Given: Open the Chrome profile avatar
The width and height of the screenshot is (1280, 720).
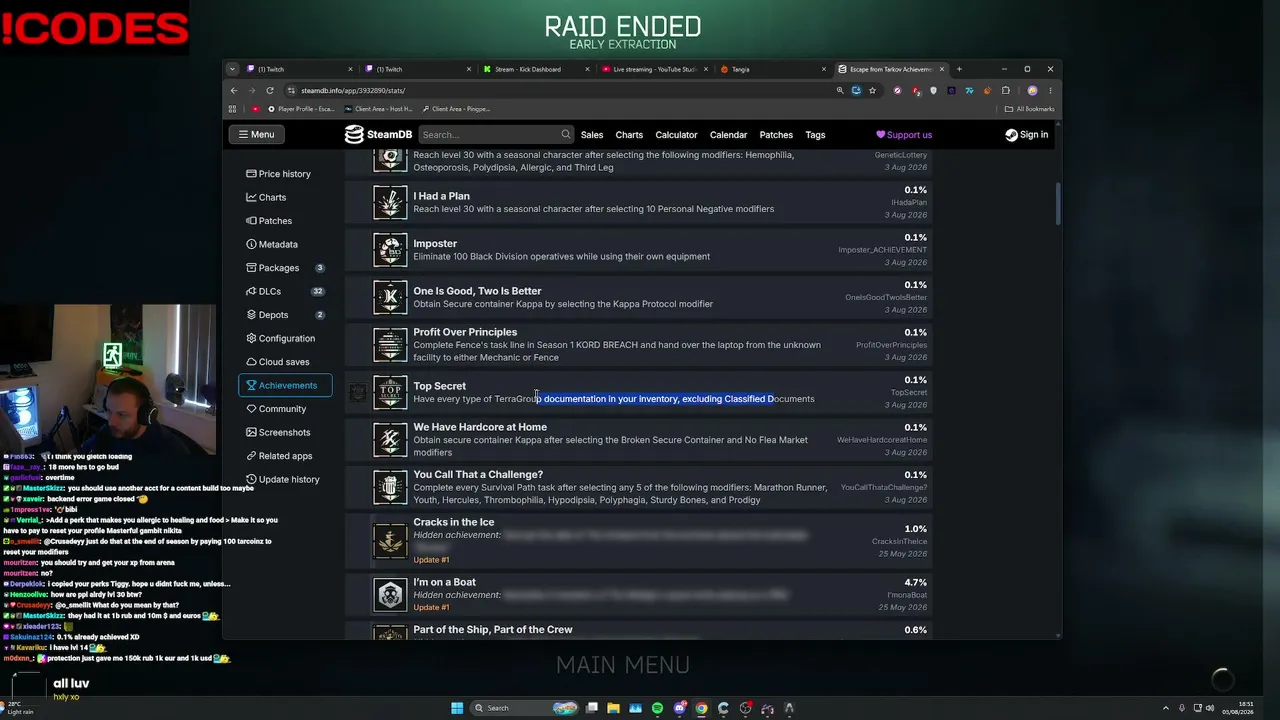Looking at the screenshot, I should pos(1032,90).
